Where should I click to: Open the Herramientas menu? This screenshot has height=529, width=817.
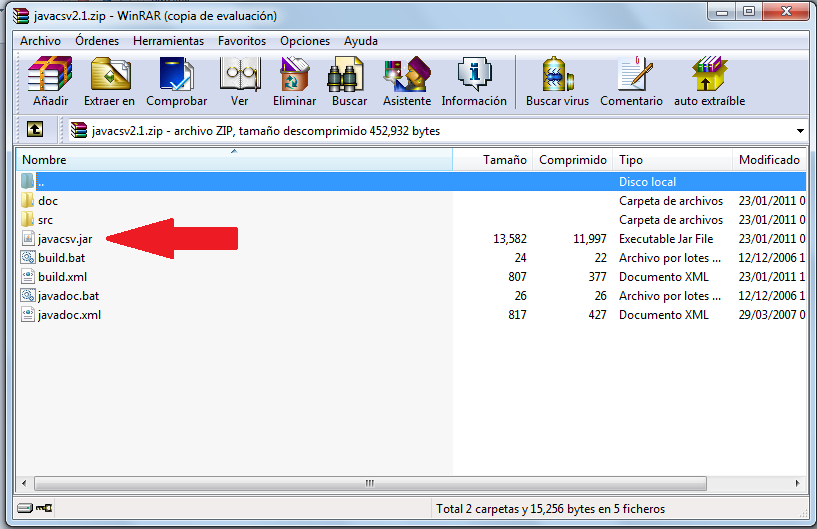[x=168, y=41]
